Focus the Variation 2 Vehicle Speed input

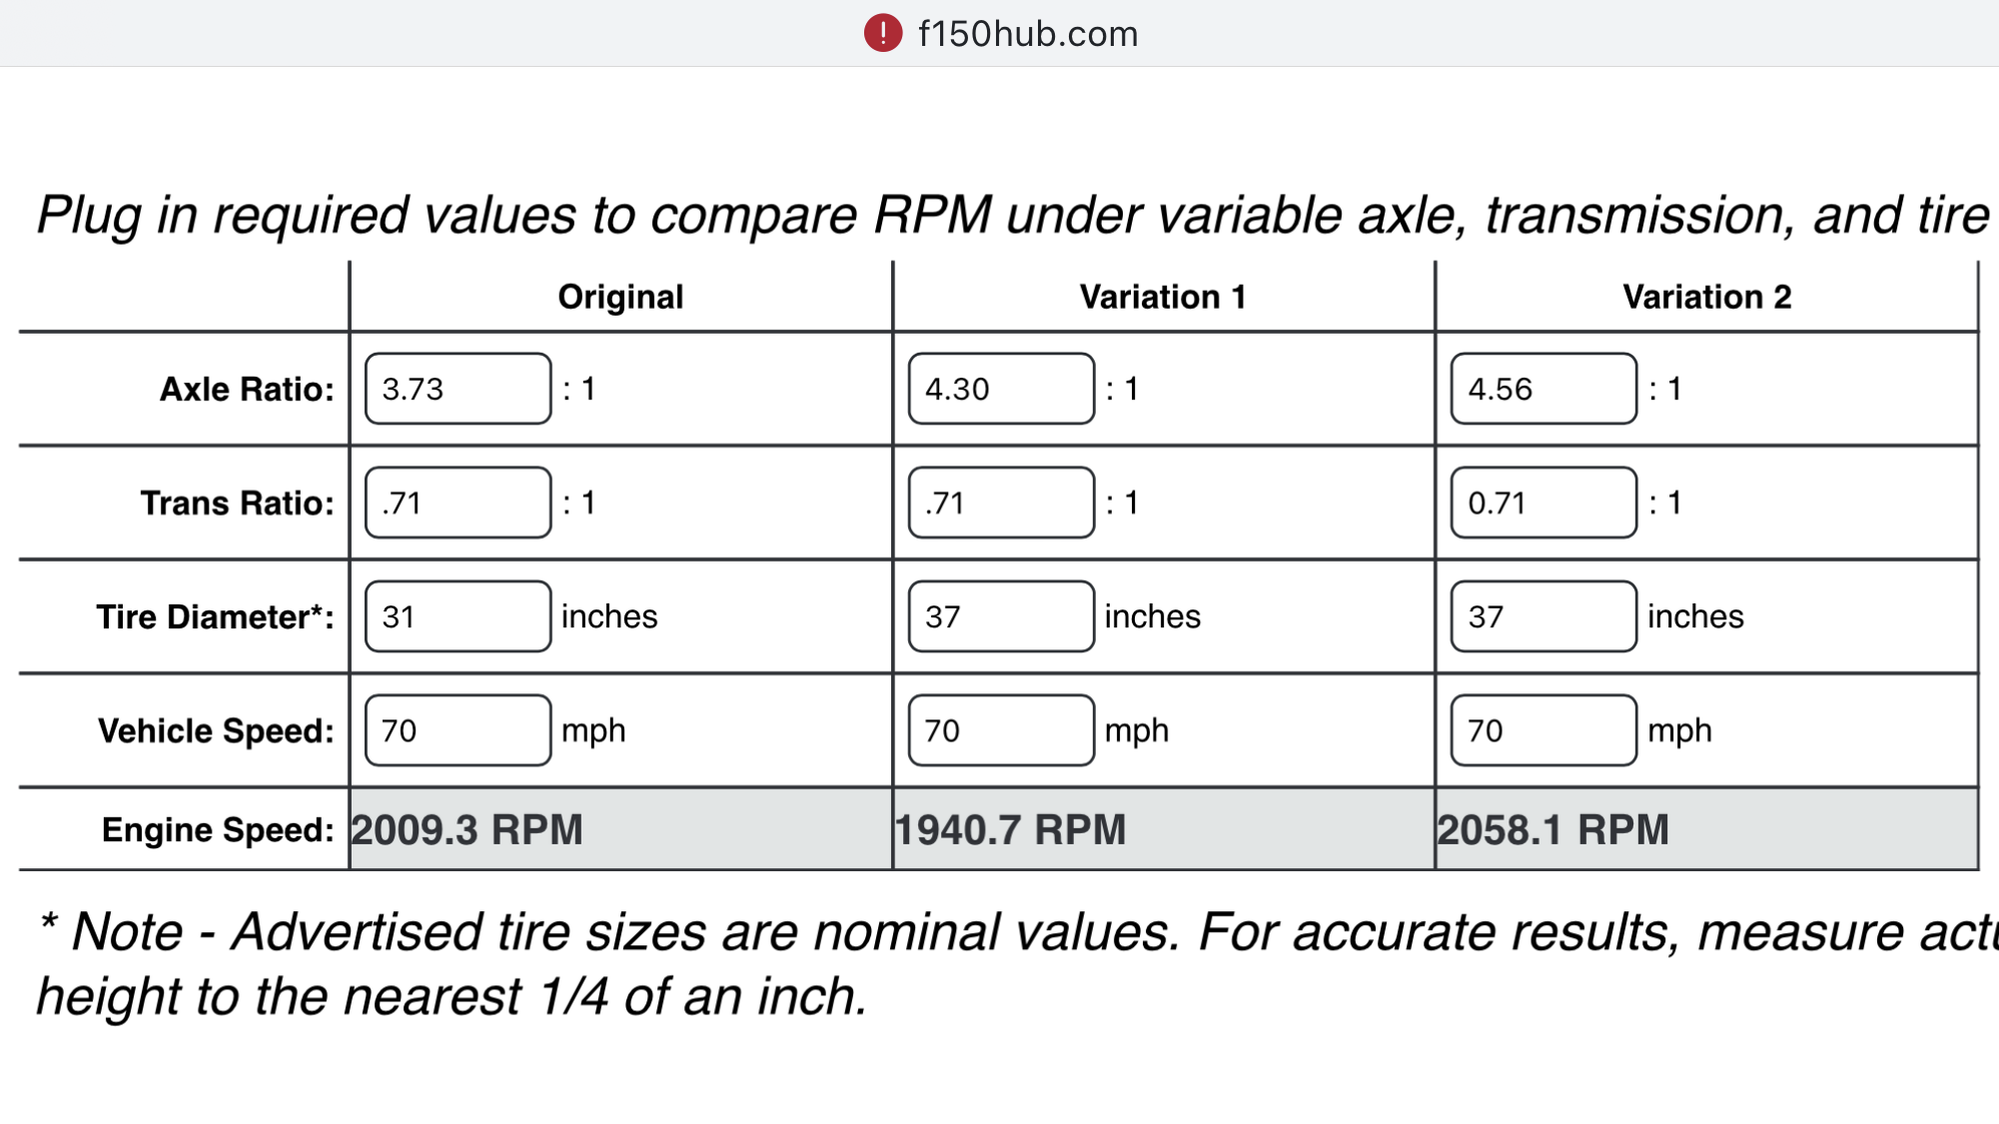point(1544,731)
